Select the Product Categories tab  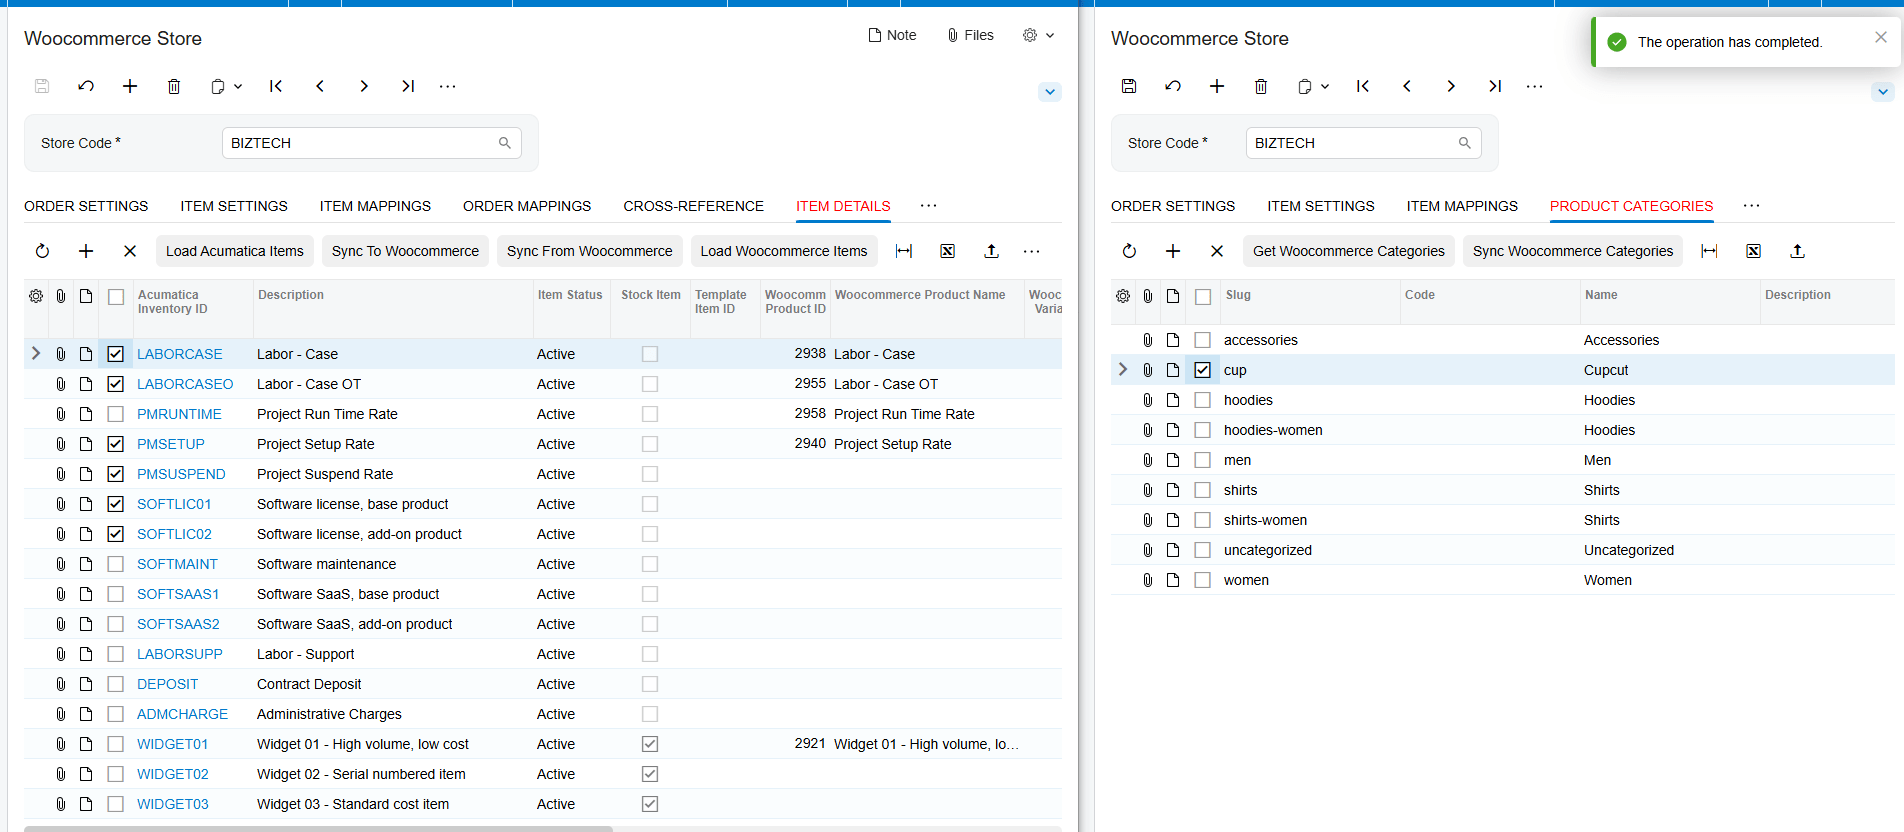point(1632,206)
